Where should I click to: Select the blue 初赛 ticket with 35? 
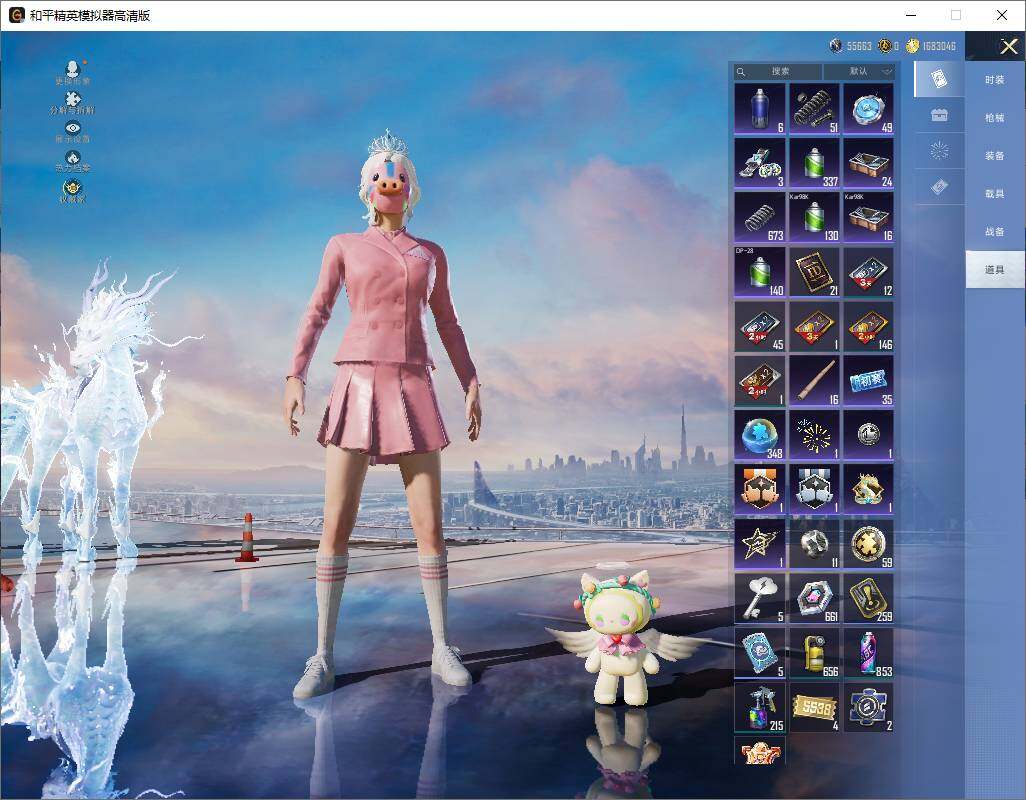868,381
